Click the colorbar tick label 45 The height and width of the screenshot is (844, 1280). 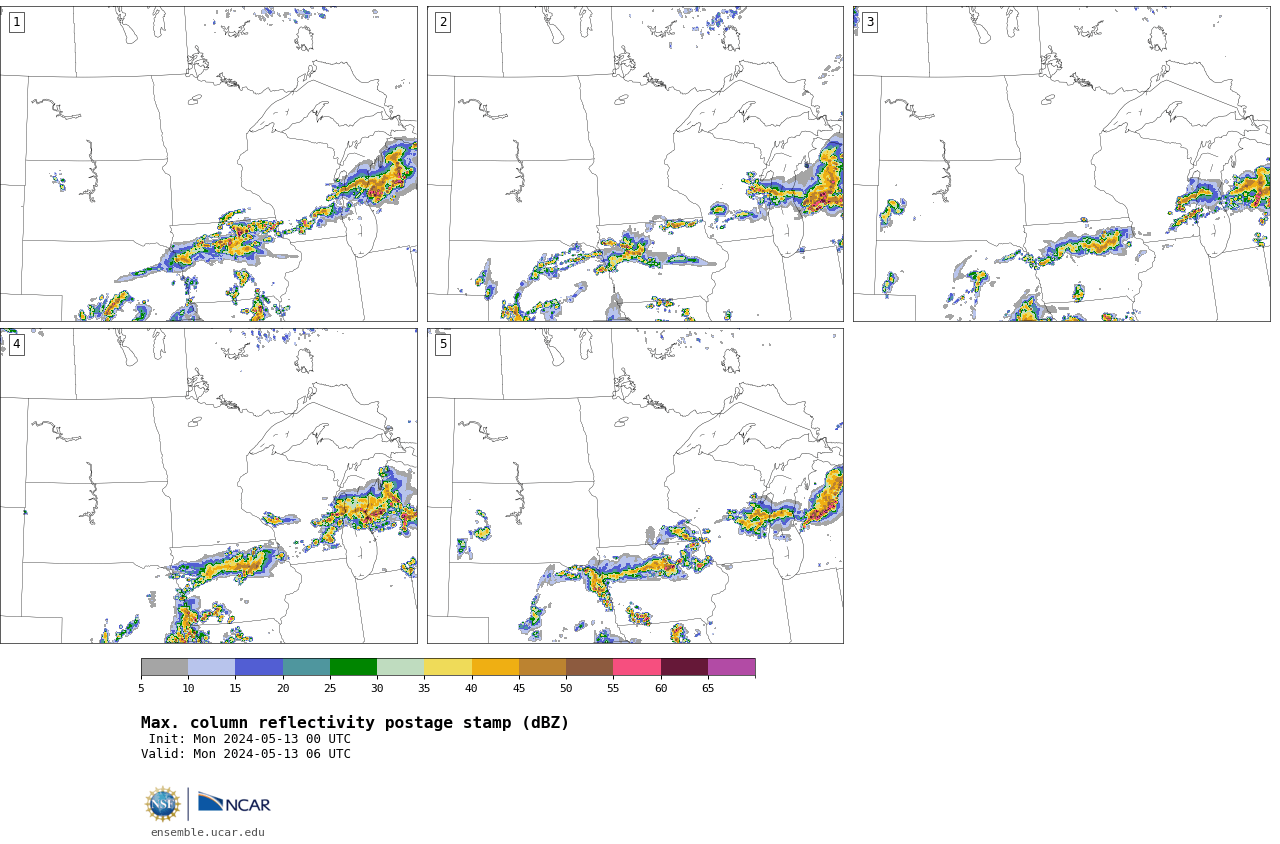[519, 688]
